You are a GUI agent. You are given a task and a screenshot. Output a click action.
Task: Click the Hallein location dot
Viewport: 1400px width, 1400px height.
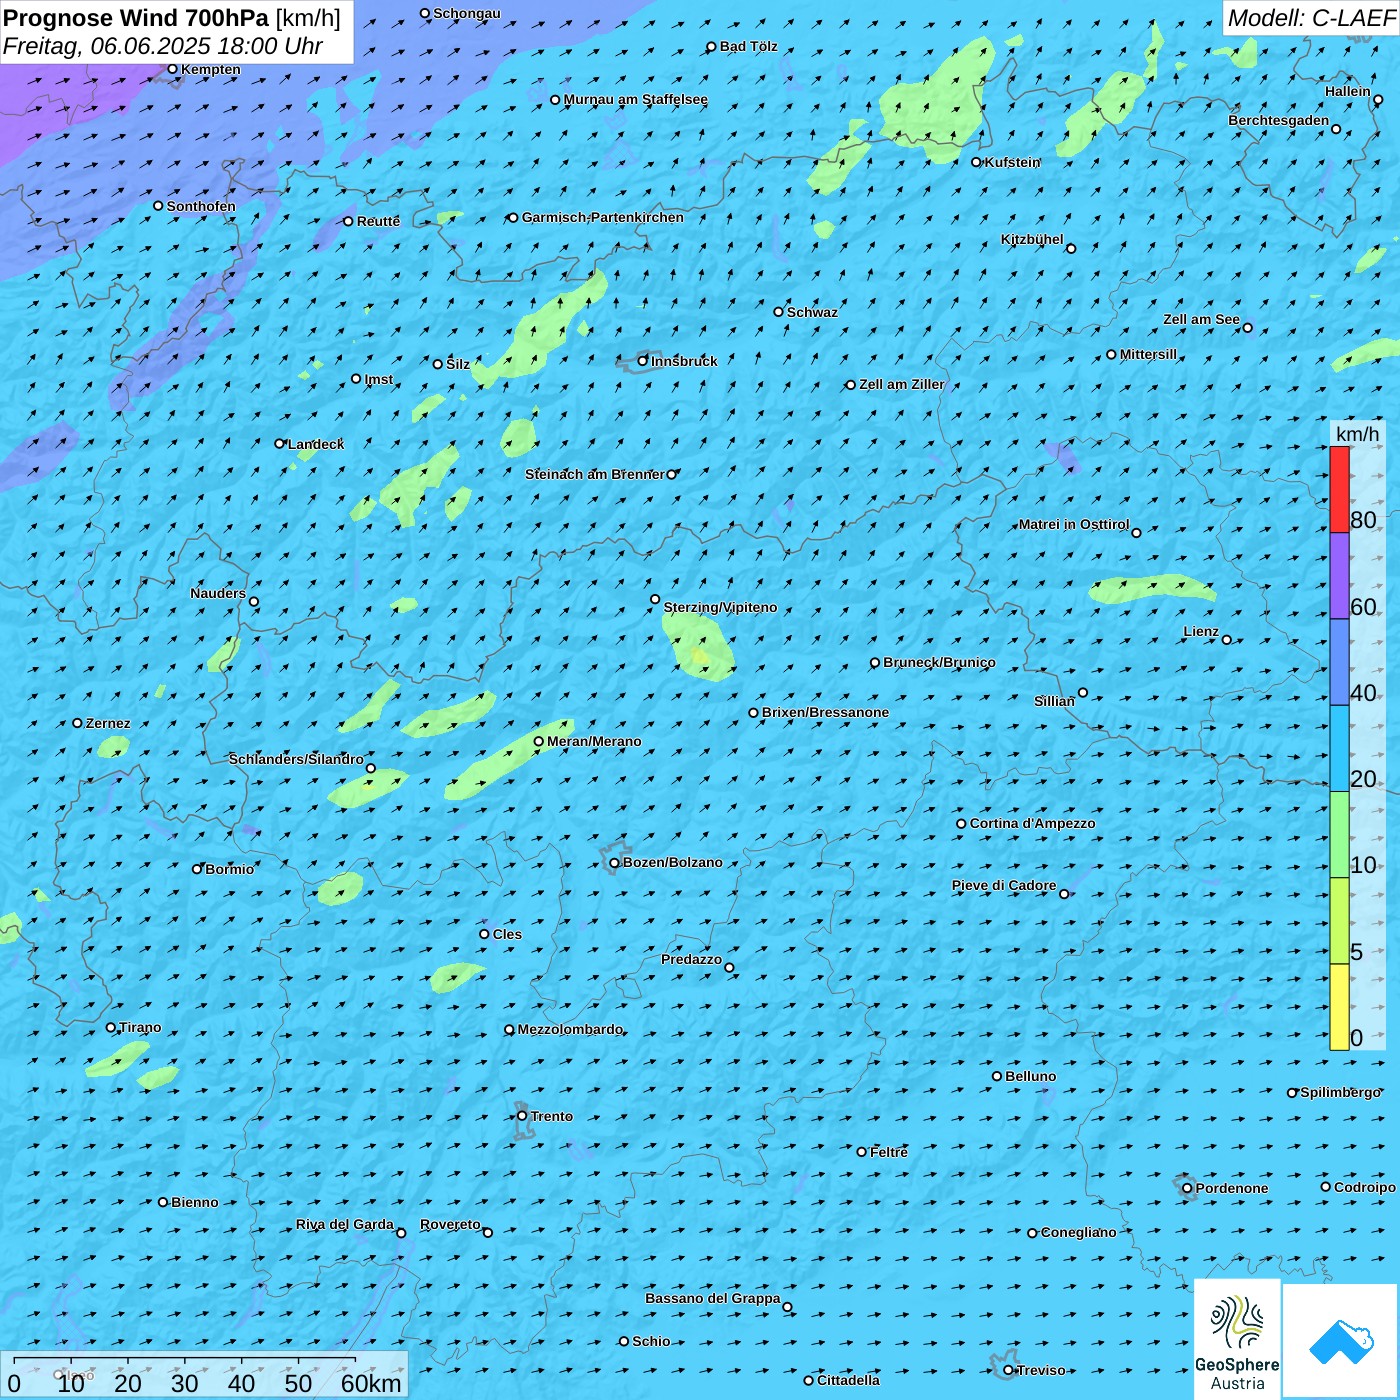coord(1378,100)
